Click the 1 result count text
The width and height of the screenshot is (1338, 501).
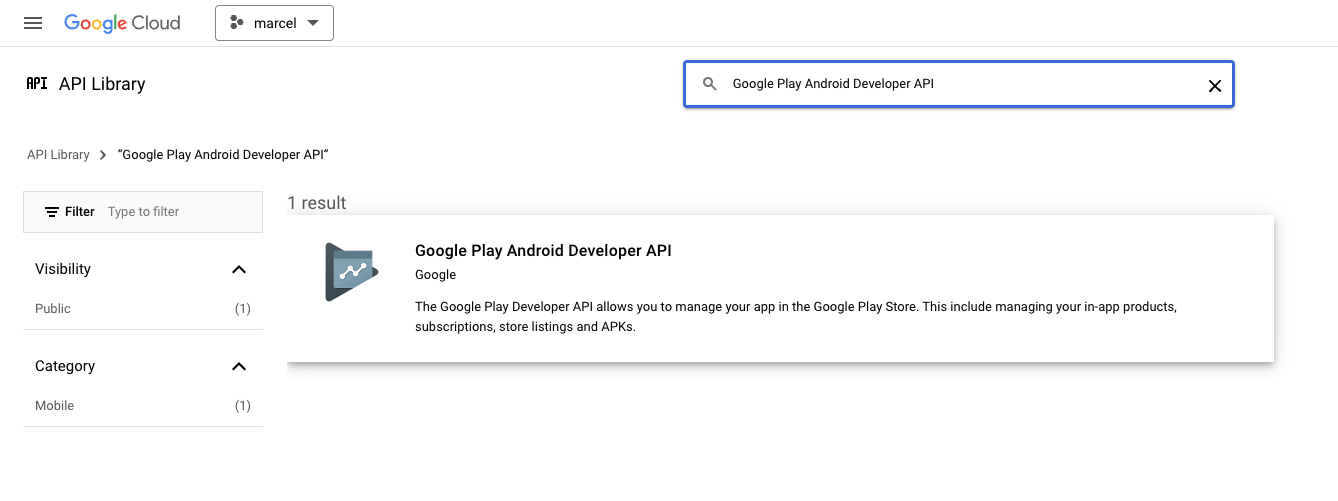[317, 203]
